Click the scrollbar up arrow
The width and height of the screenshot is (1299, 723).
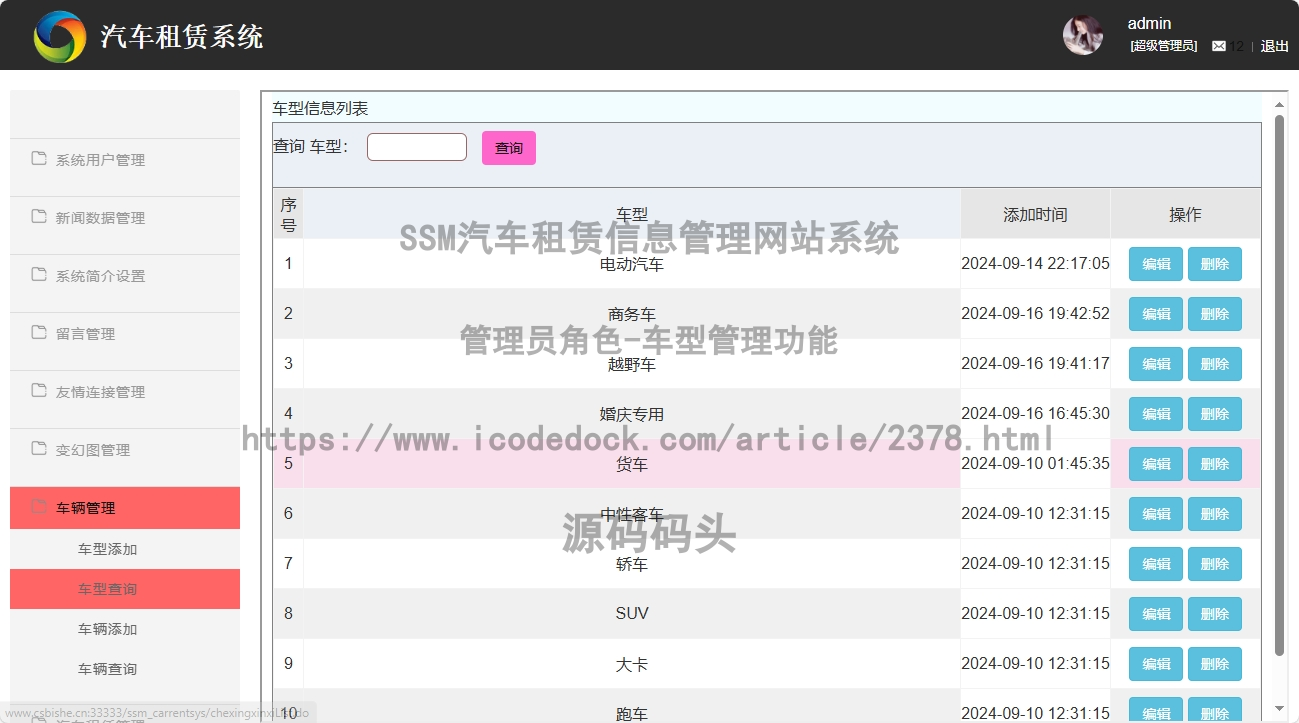coord(1279,104)
